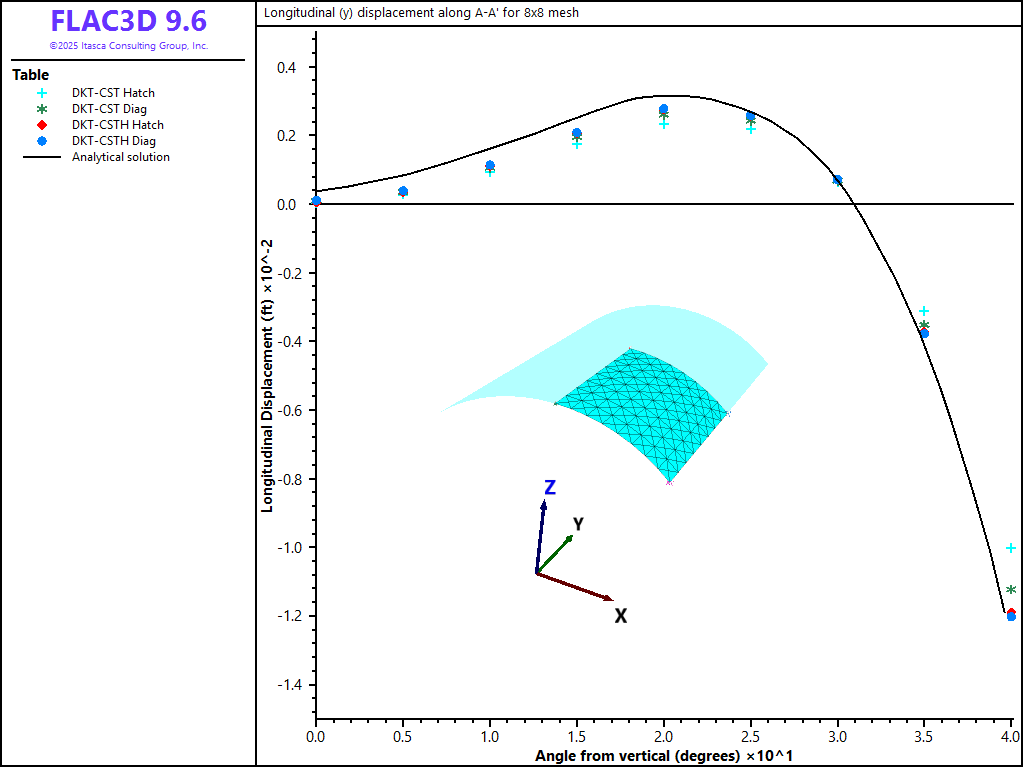Click the Analytical solution black line sample

(x=42, y=157)
